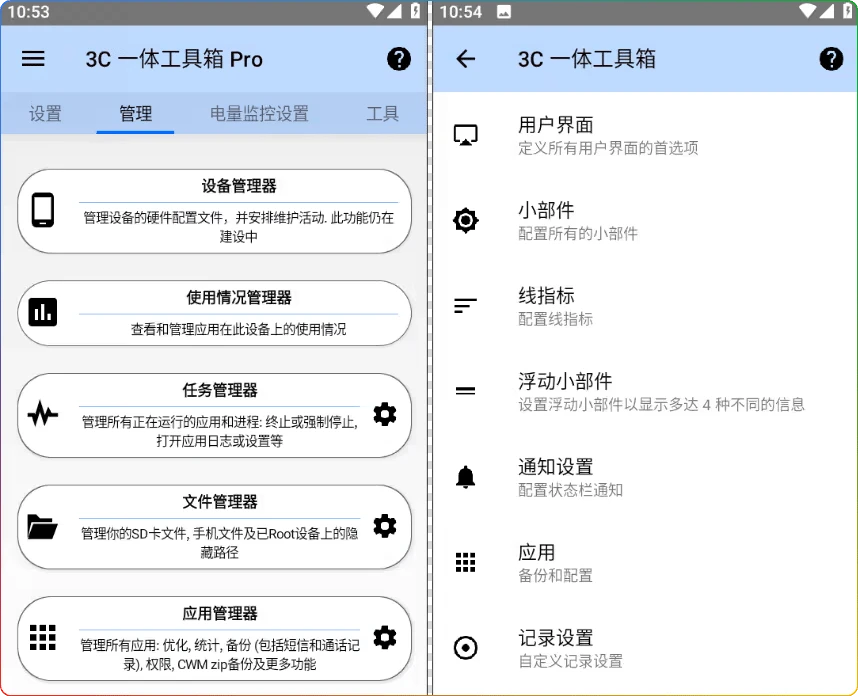Open settings gear next to 应用管理器

[385, 637]
